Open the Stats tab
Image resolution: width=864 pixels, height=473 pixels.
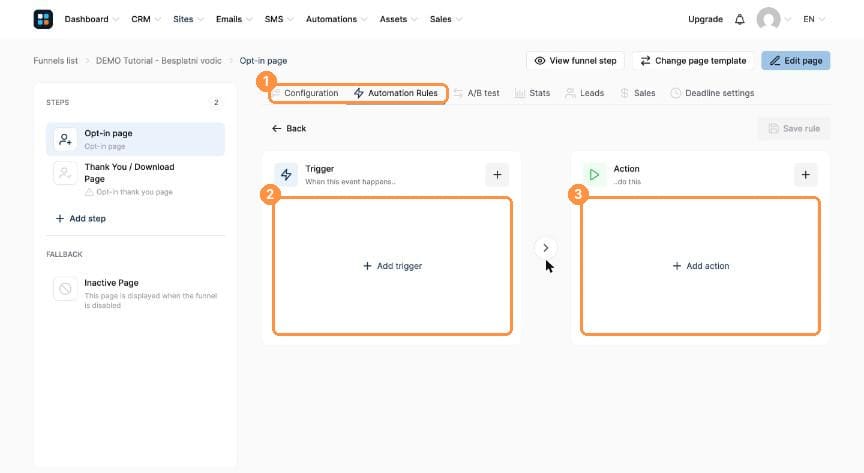(532, 93)
